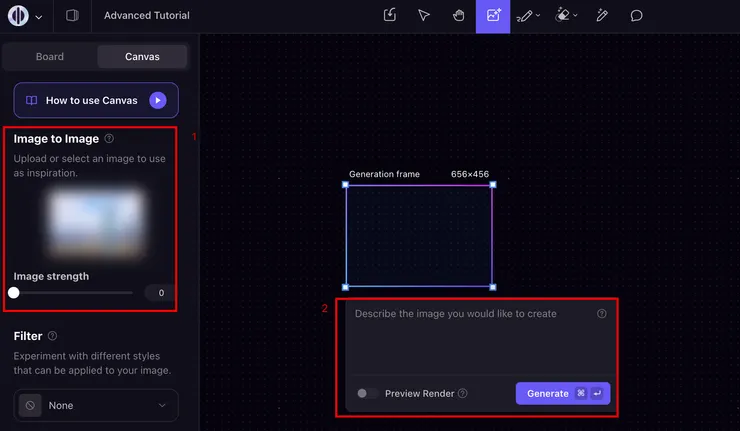
Task: Expand the eraser tool options chevron
Action: click(x=577, y=16)
